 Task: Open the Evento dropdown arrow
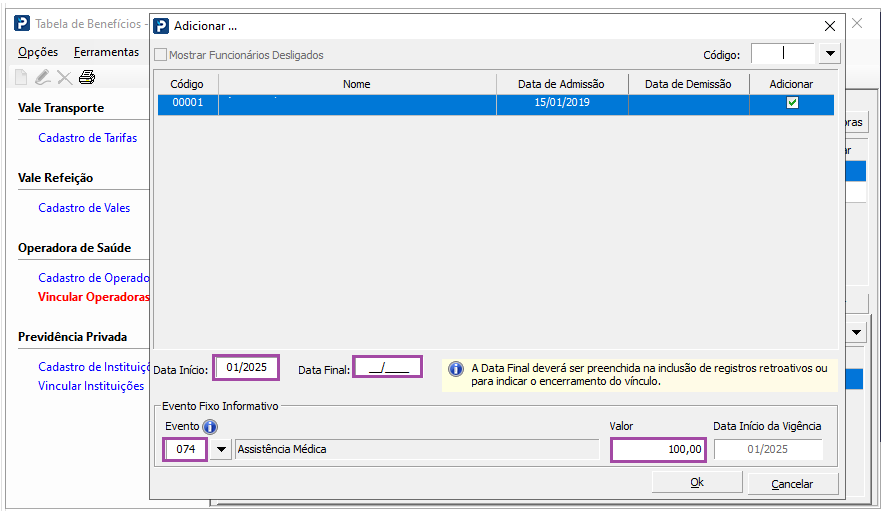pos(221,449)
